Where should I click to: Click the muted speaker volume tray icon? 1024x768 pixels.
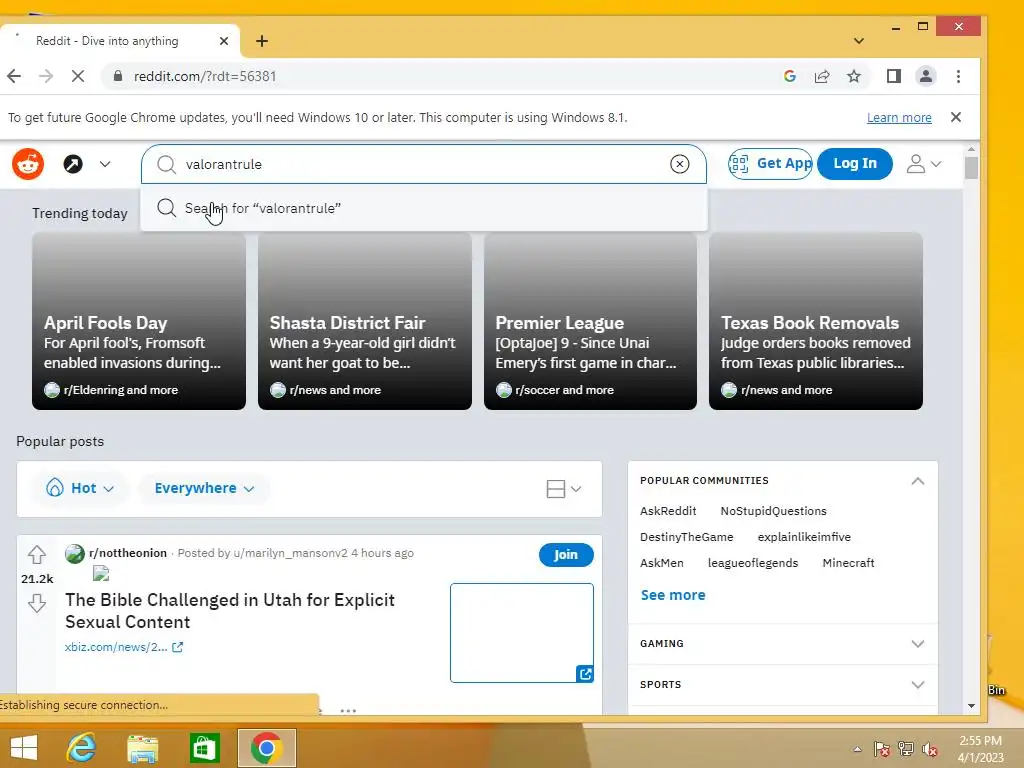(930, 749)
